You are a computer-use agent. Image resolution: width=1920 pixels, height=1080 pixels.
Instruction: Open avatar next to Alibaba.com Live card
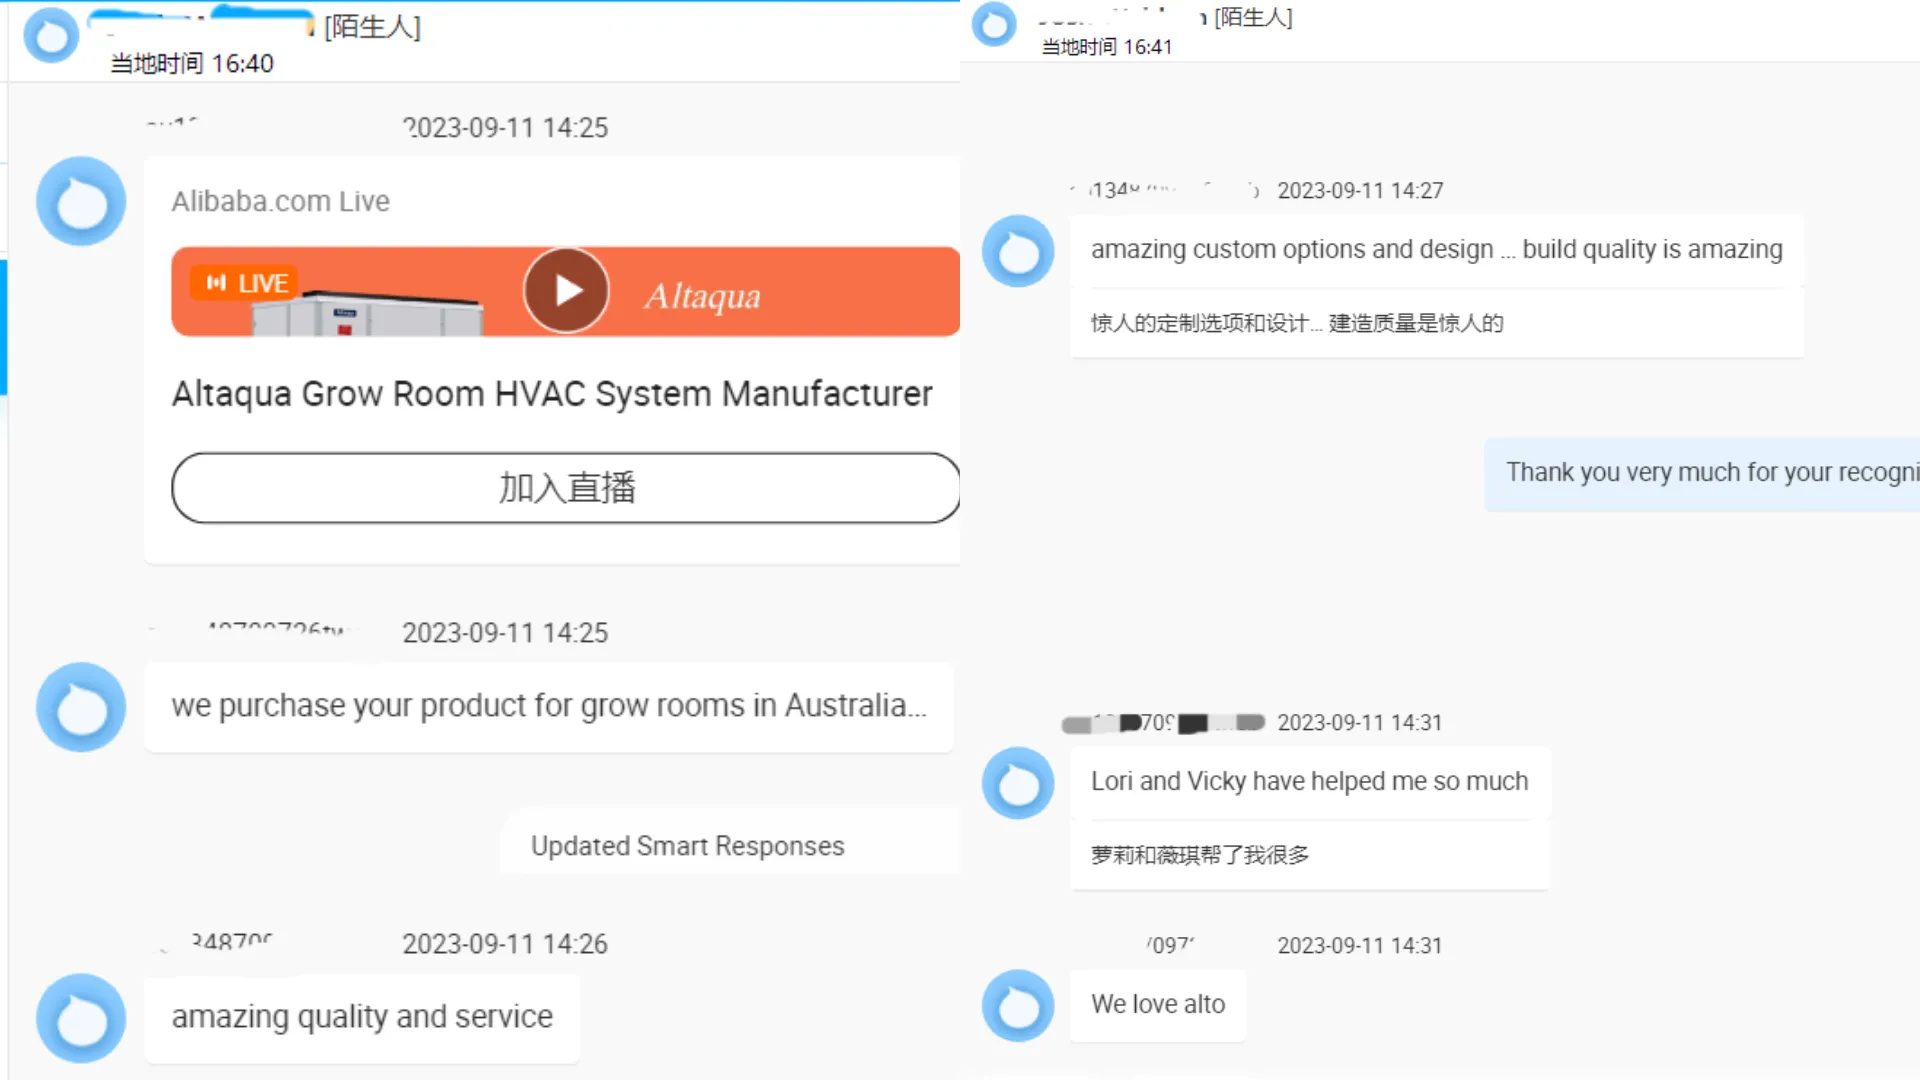click(x=81, y=201)
